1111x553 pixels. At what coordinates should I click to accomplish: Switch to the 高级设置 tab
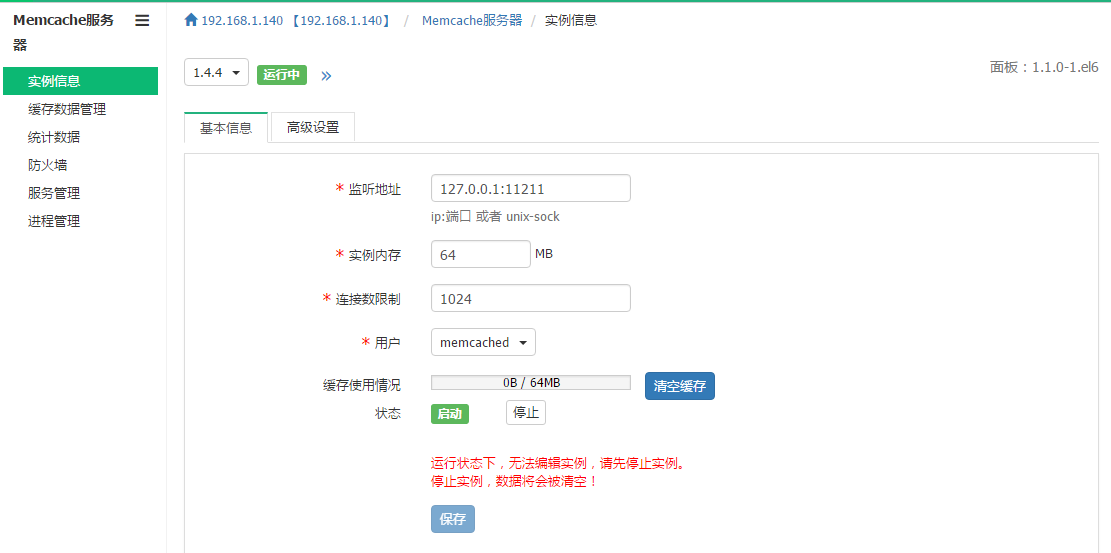pyautogui.click(x=312, y=128)
